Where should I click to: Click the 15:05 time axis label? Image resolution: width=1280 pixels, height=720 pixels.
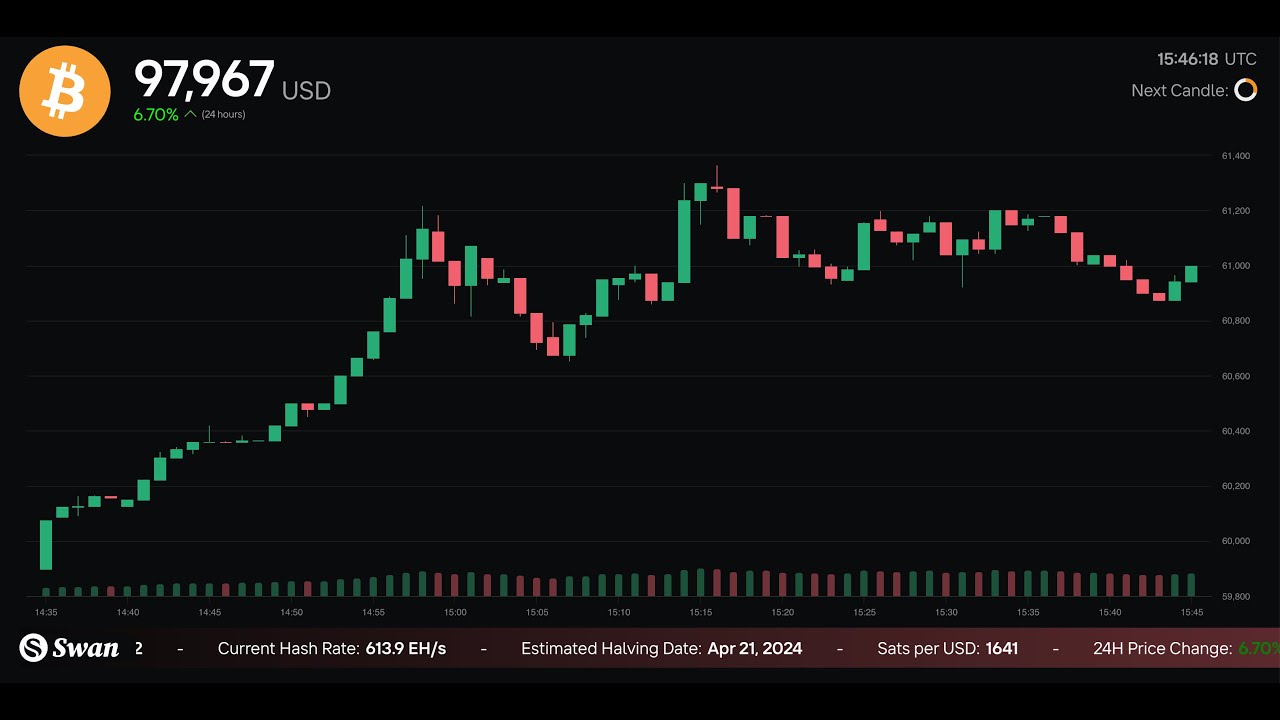pyautogui.click(x=537, y=612)
